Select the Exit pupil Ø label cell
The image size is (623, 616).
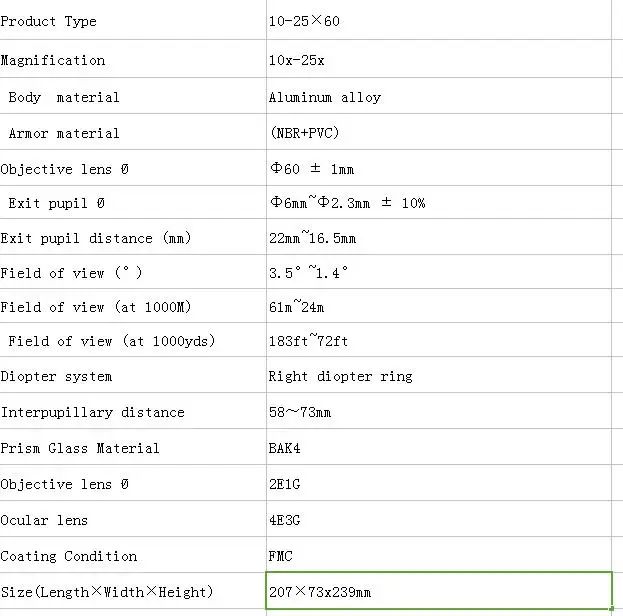tap(133, 202)
